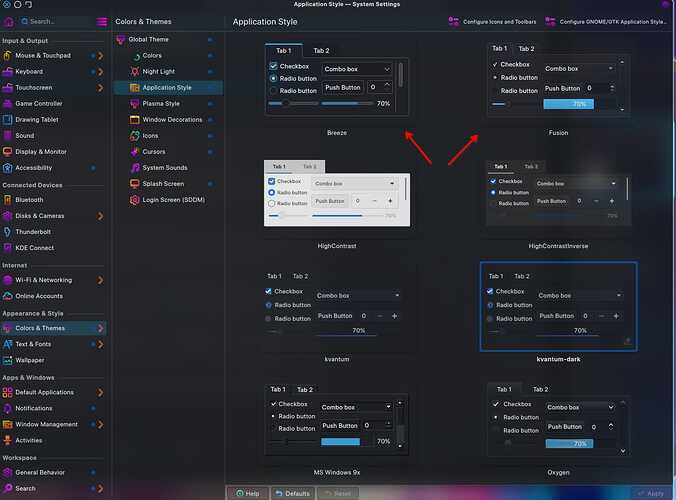Expand the Wi-Fi & Networking chevron

point(100,280)
